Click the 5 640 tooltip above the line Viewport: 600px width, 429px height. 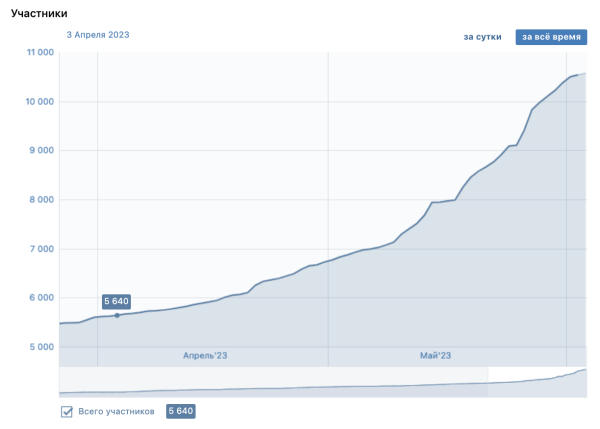116,300
